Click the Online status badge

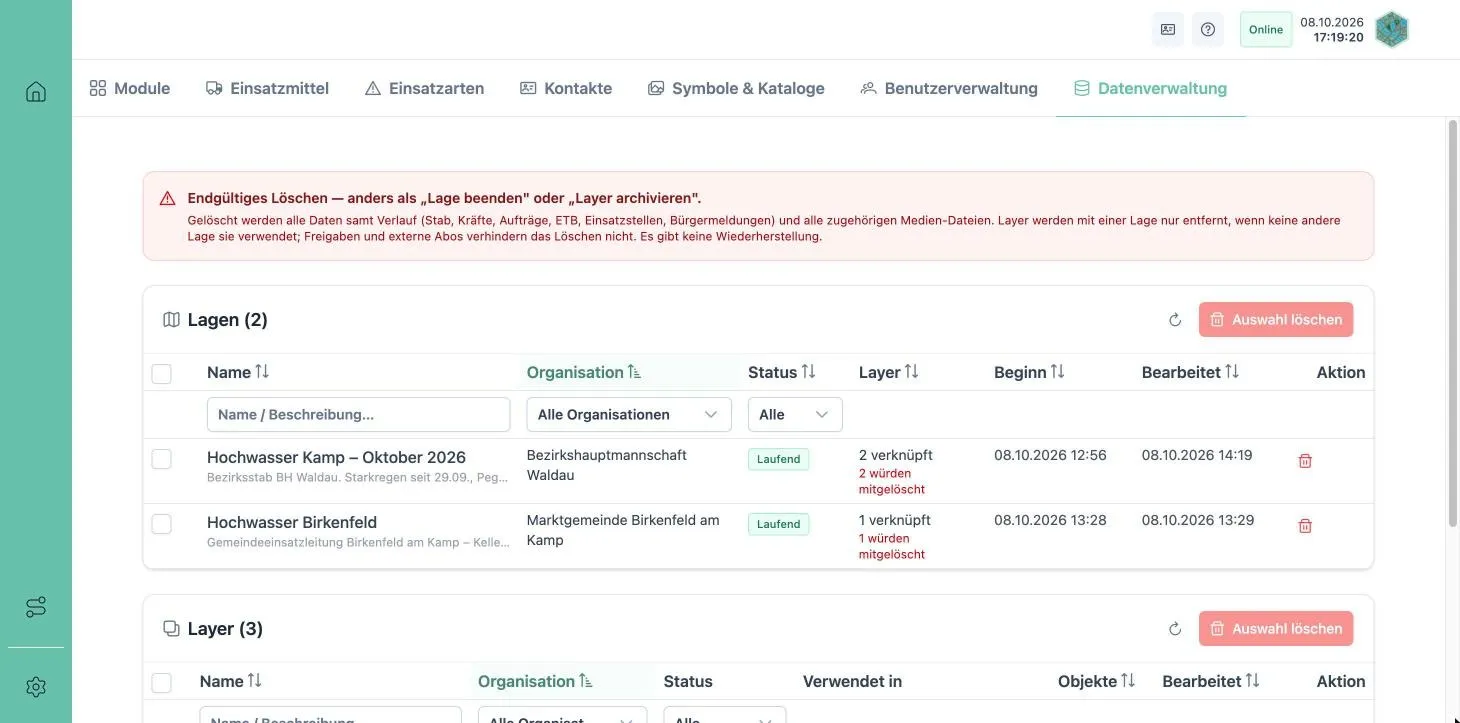[1266, 29]
